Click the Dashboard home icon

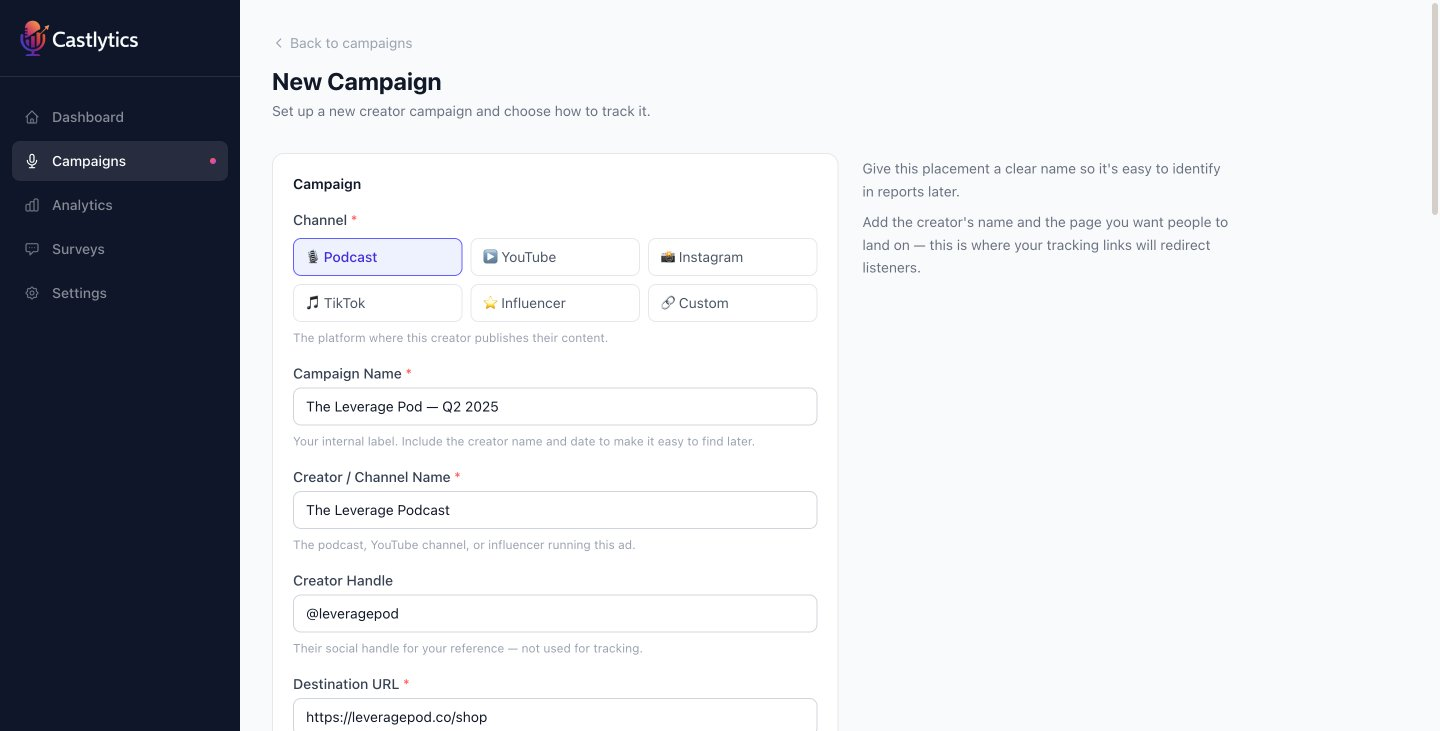point(32,117)
